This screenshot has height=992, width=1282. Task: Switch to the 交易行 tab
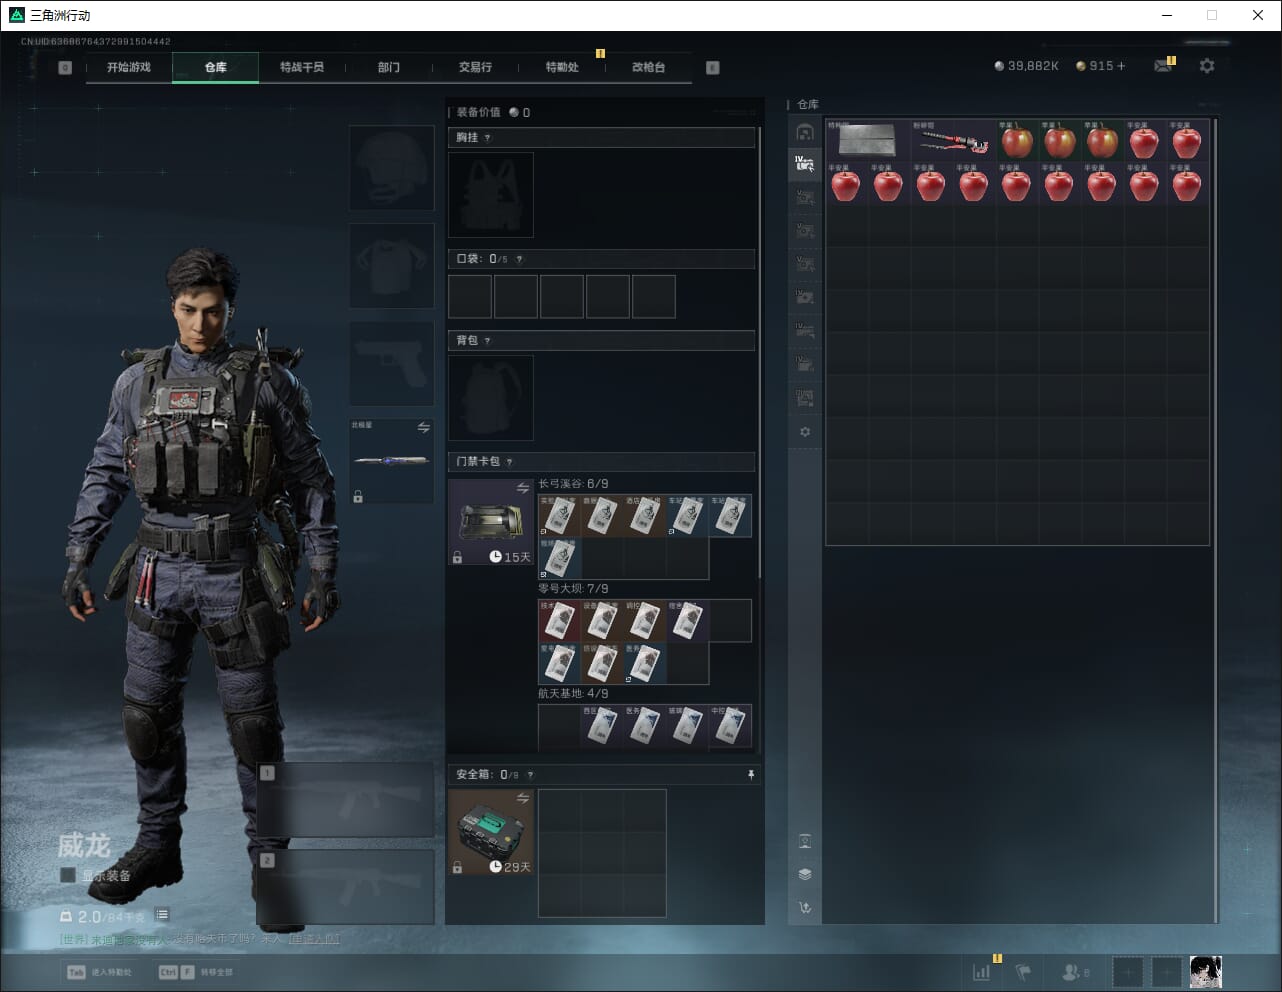coord(475,67)
